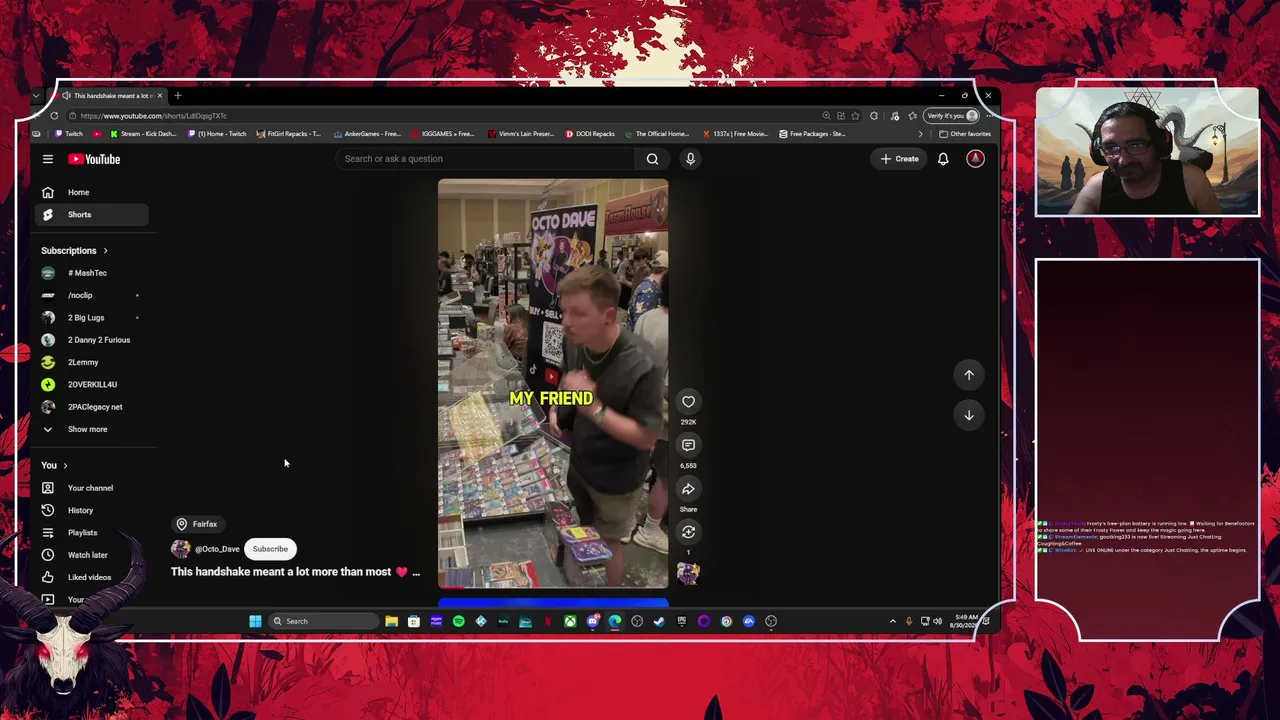Reload the page in the browser
The width and height of the screenshot is (1280, 720).
pos(54,116)
